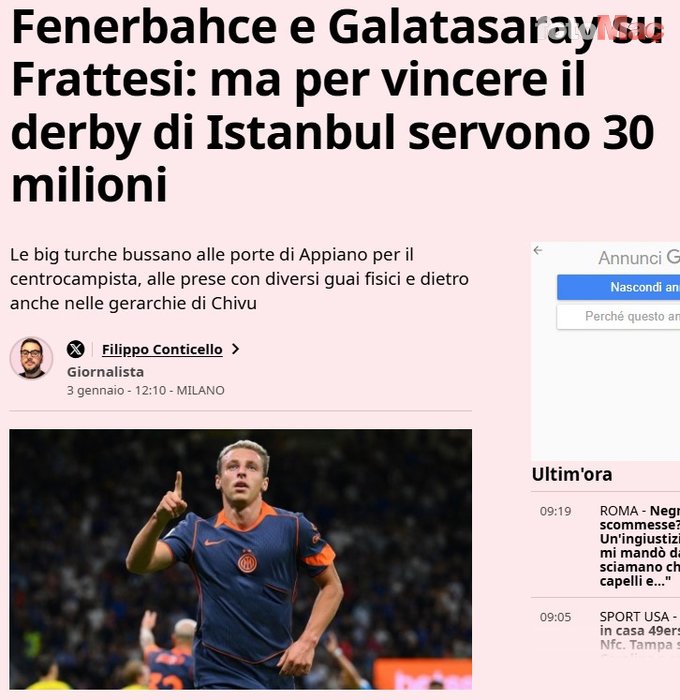Click the Giornalista role label
Image resolution: width=680 pixels, height=700 pixels.
click(105, 372)
